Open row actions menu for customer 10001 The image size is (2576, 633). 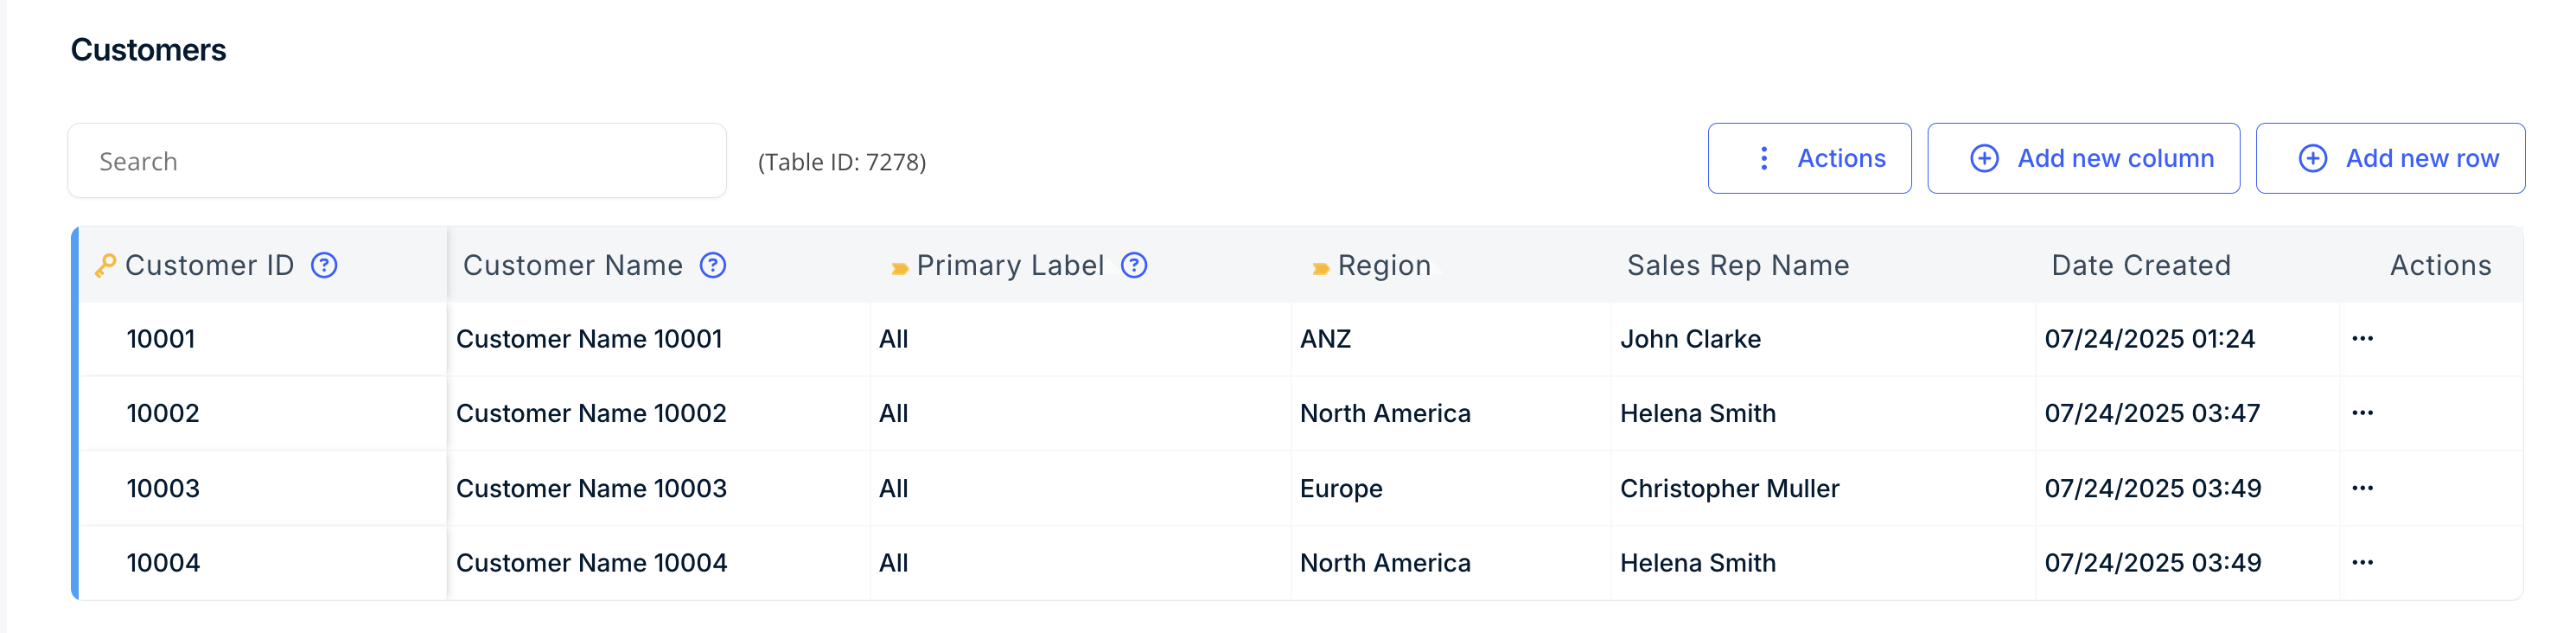(x=2362, y=338)
